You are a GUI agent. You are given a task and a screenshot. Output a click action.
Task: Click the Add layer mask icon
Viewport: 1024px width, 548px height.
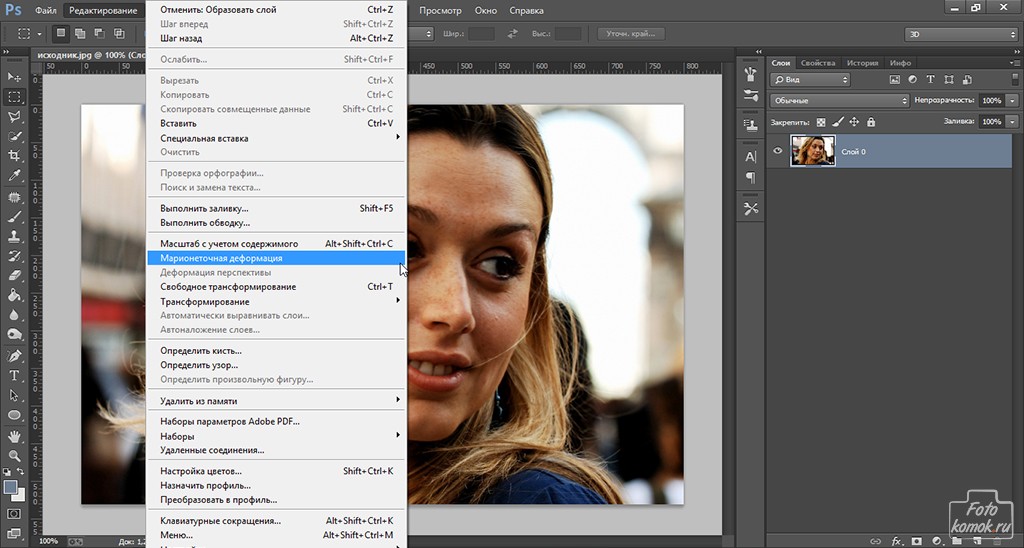coord(917,541)
